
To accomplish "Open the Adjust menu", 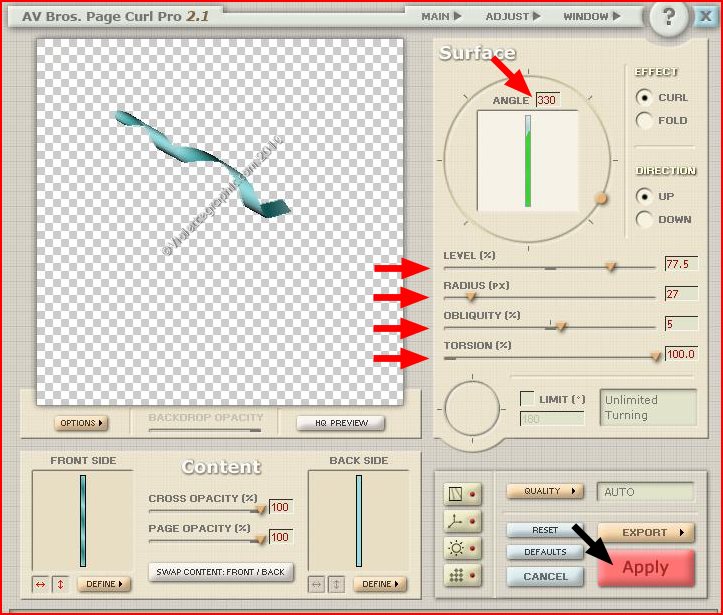I will (513, 16).
